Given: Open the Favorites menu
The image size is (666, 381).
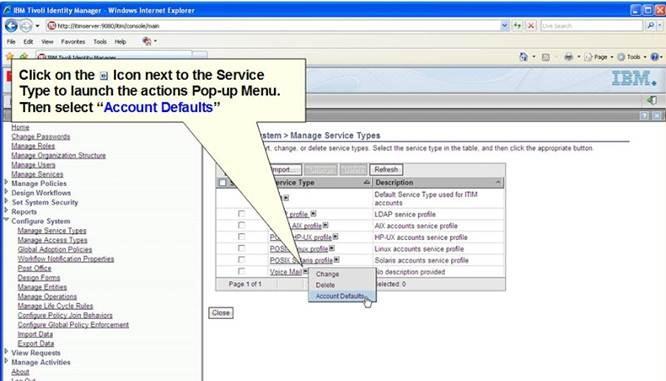Looking at the screenshot, I should point(73,42).
